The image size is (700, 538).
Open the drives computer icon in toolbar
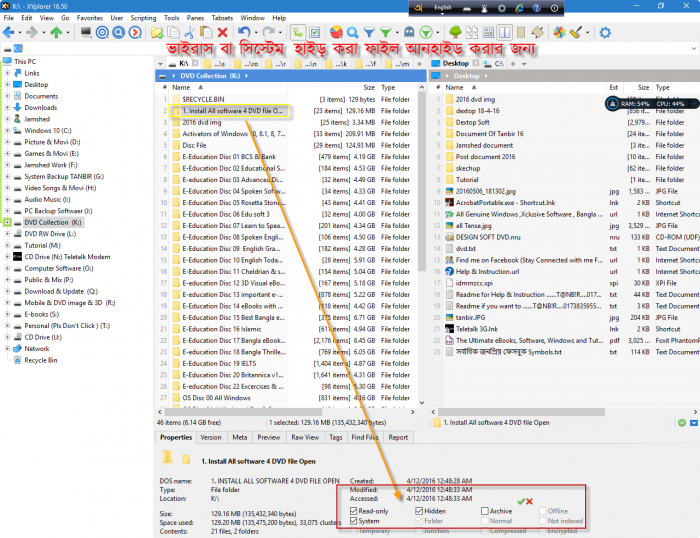pos(86,32)
